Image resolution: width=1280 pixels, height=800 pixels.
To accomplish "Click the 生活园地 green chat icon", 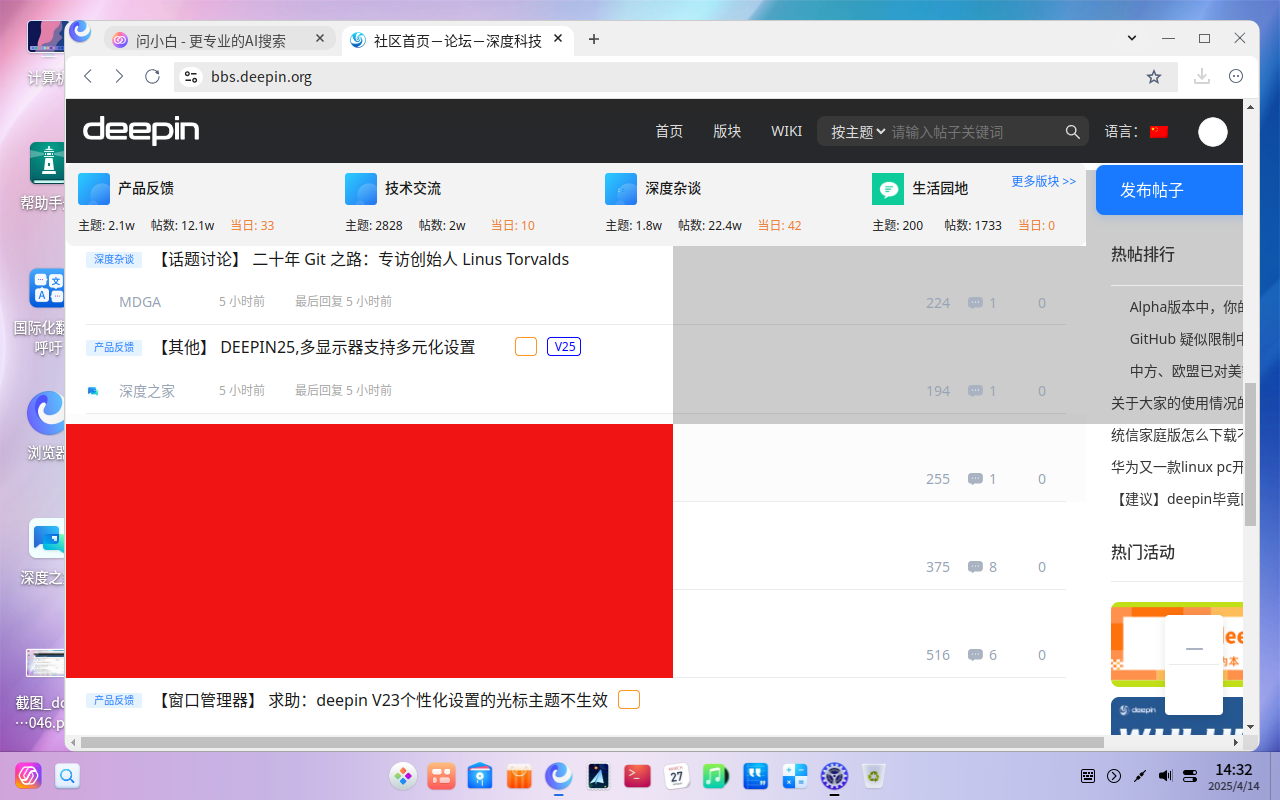I will 888,189.
